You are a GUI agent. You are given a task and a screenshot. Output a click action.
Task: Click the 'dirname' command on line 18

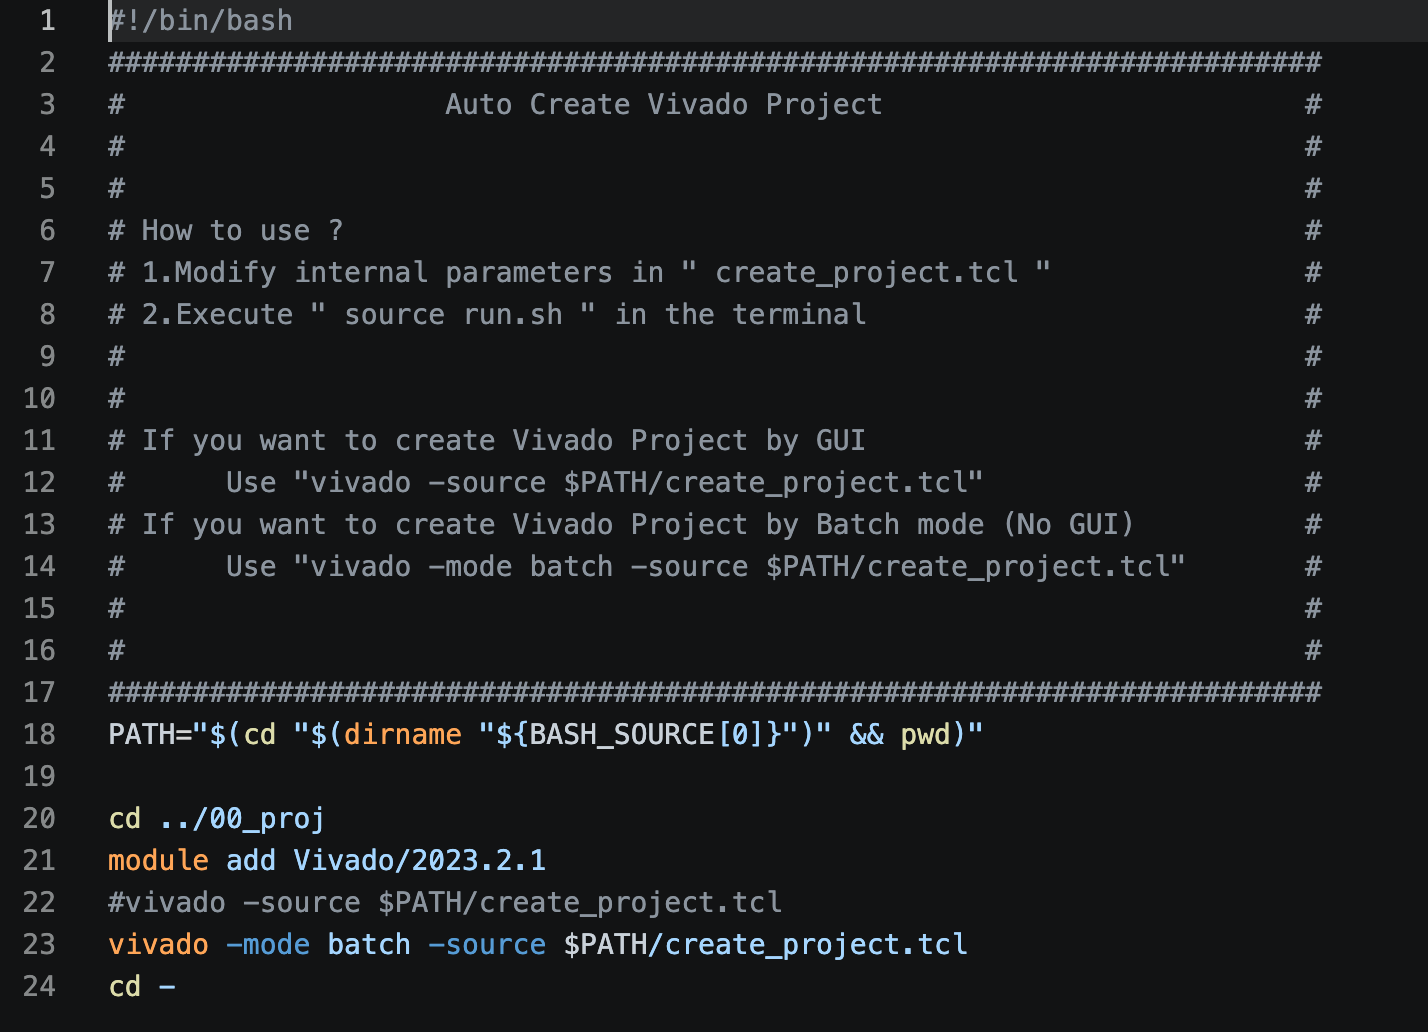click(403, 734)
